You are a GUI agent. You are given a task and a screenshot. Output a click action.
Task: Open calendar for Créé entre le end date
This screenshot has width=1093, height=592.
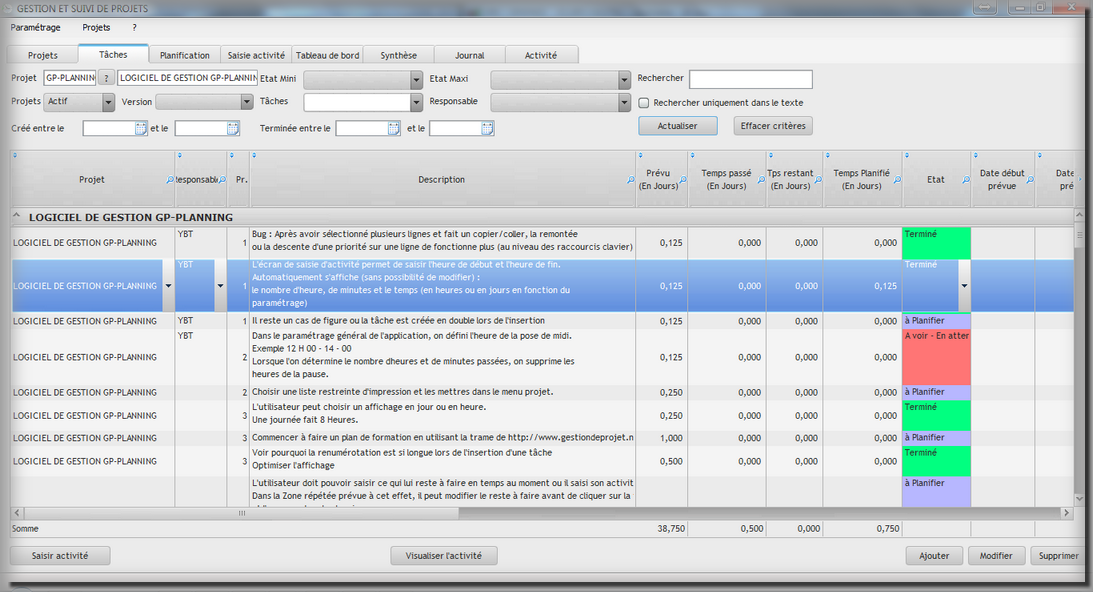coord(233,128)
